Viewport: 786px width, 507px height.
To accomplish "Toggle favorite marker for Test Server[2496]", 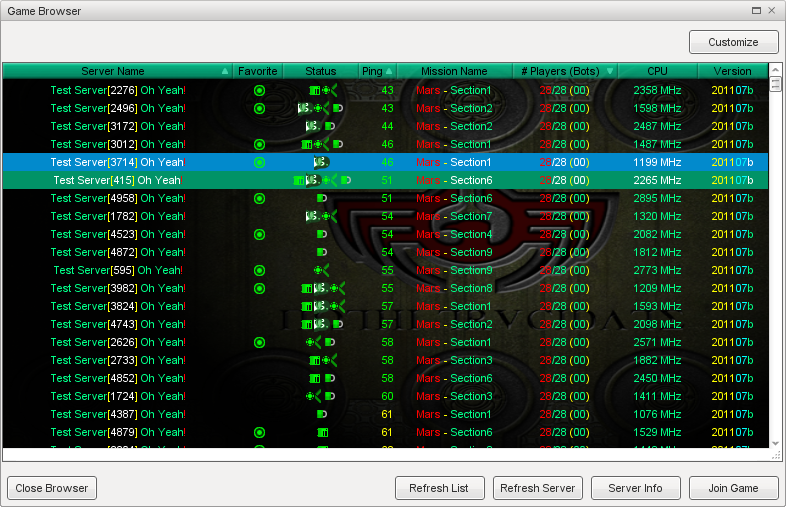I will coord(259,108).
